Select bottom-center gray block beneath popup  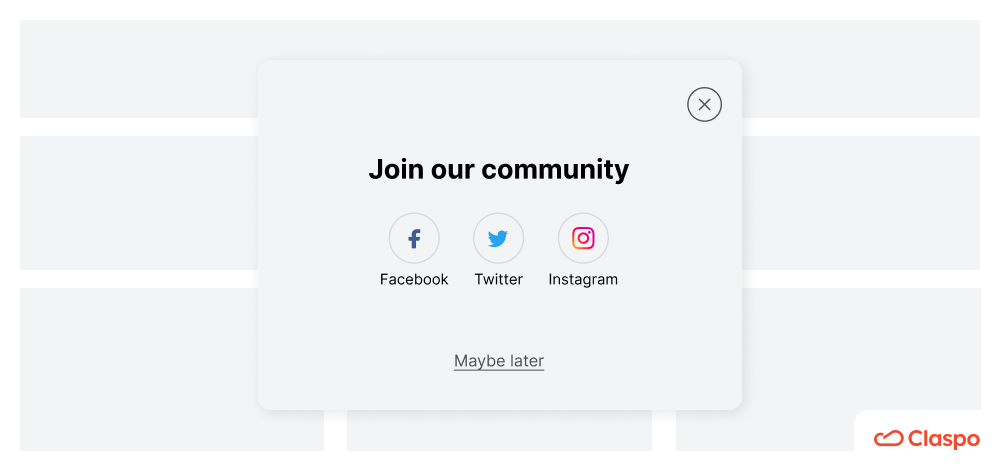499,430
